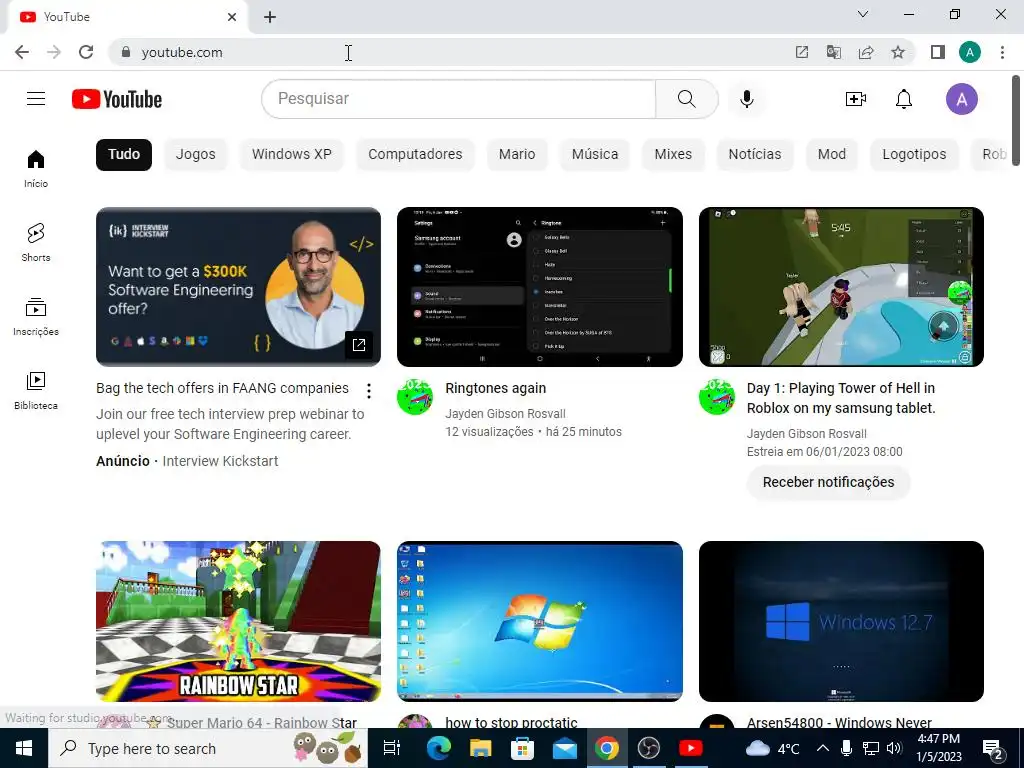This screenshot has width=1024, height=768.
Task: Open the Create video camera icon
Action: 856,99
